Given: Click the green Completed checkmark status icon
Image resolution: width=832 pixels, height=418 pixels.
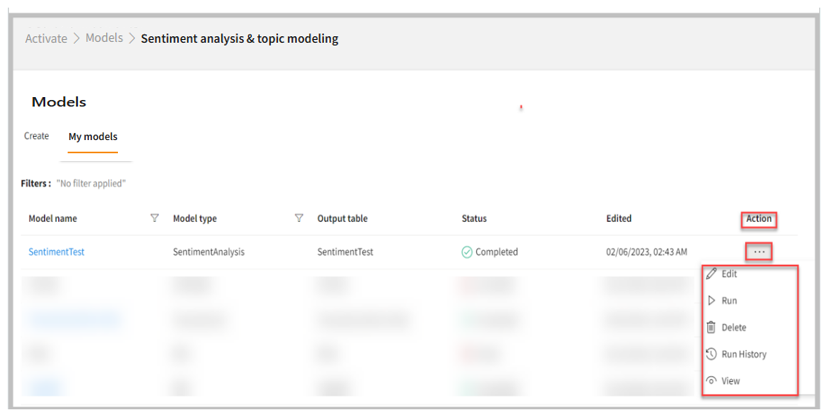Looking at the screenshot, I should [467, 252].
